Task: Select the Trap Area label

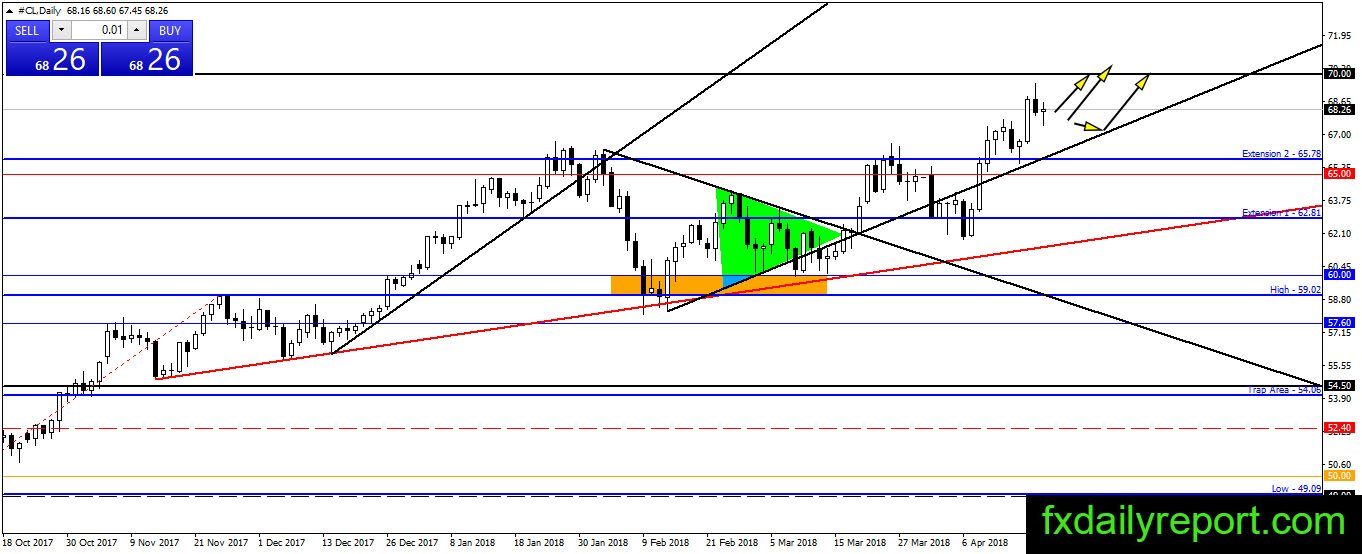Action: point(1285,390)
